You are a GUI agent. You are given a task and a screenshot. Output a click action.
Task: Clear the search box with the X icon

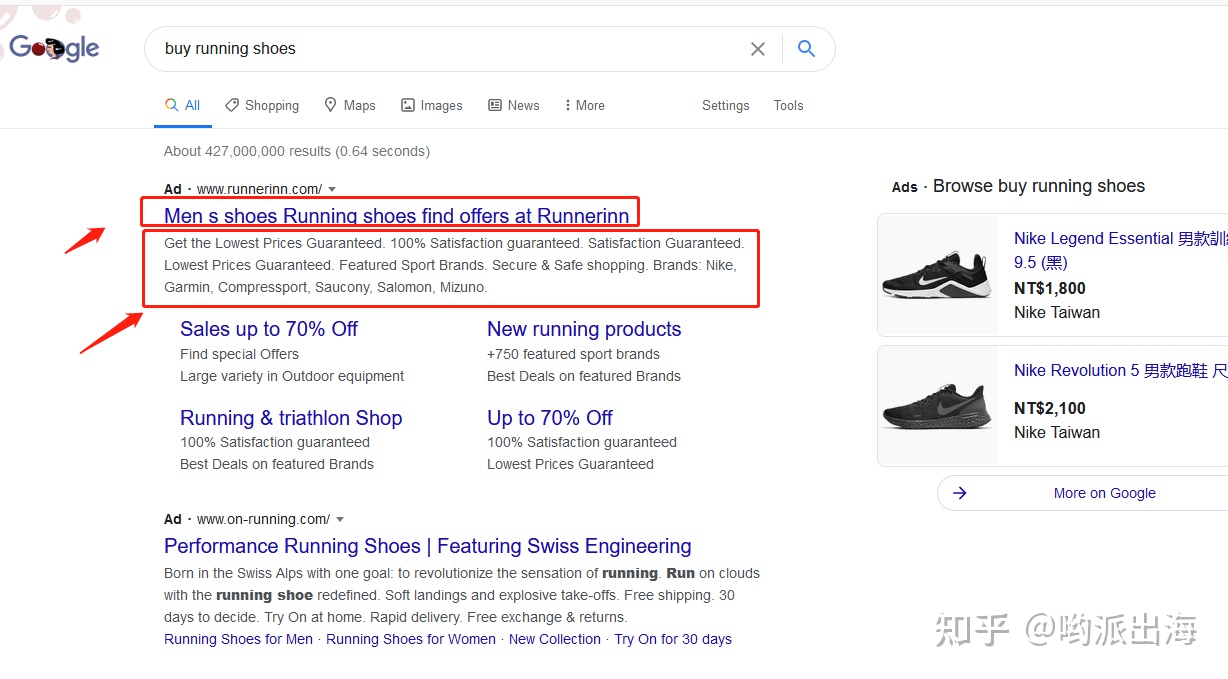758,49
